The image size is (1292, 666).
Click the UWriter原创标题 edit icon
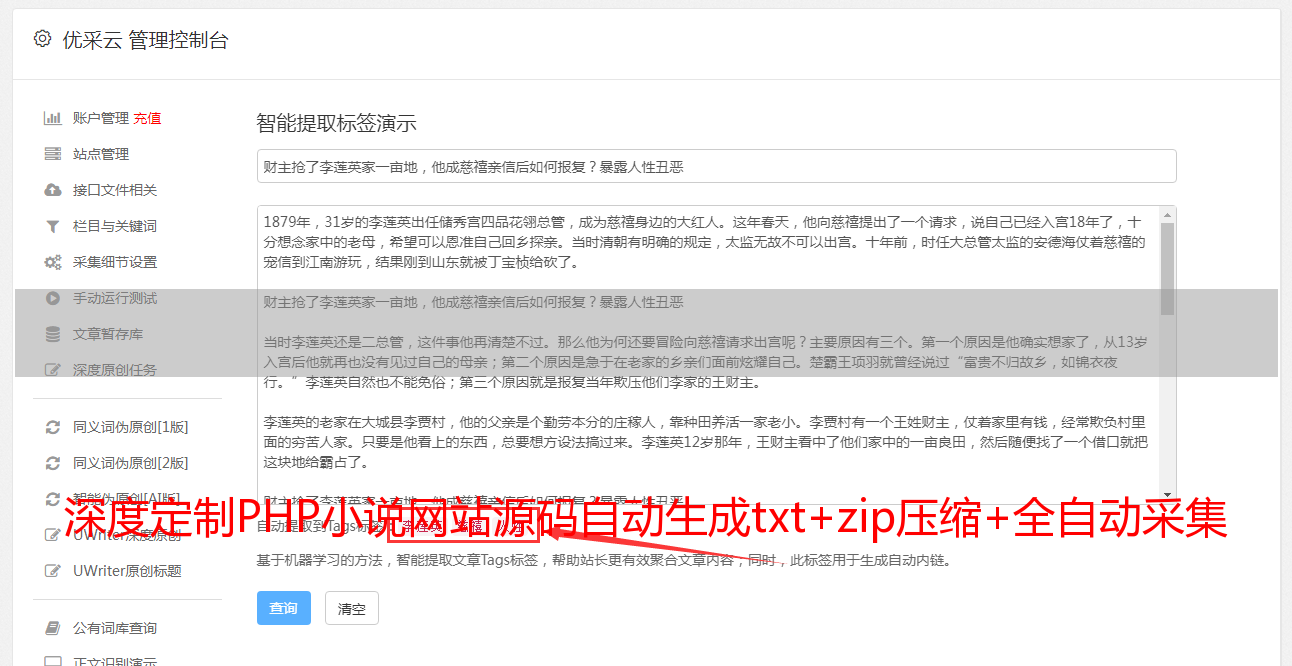click(x=52, y=571)
